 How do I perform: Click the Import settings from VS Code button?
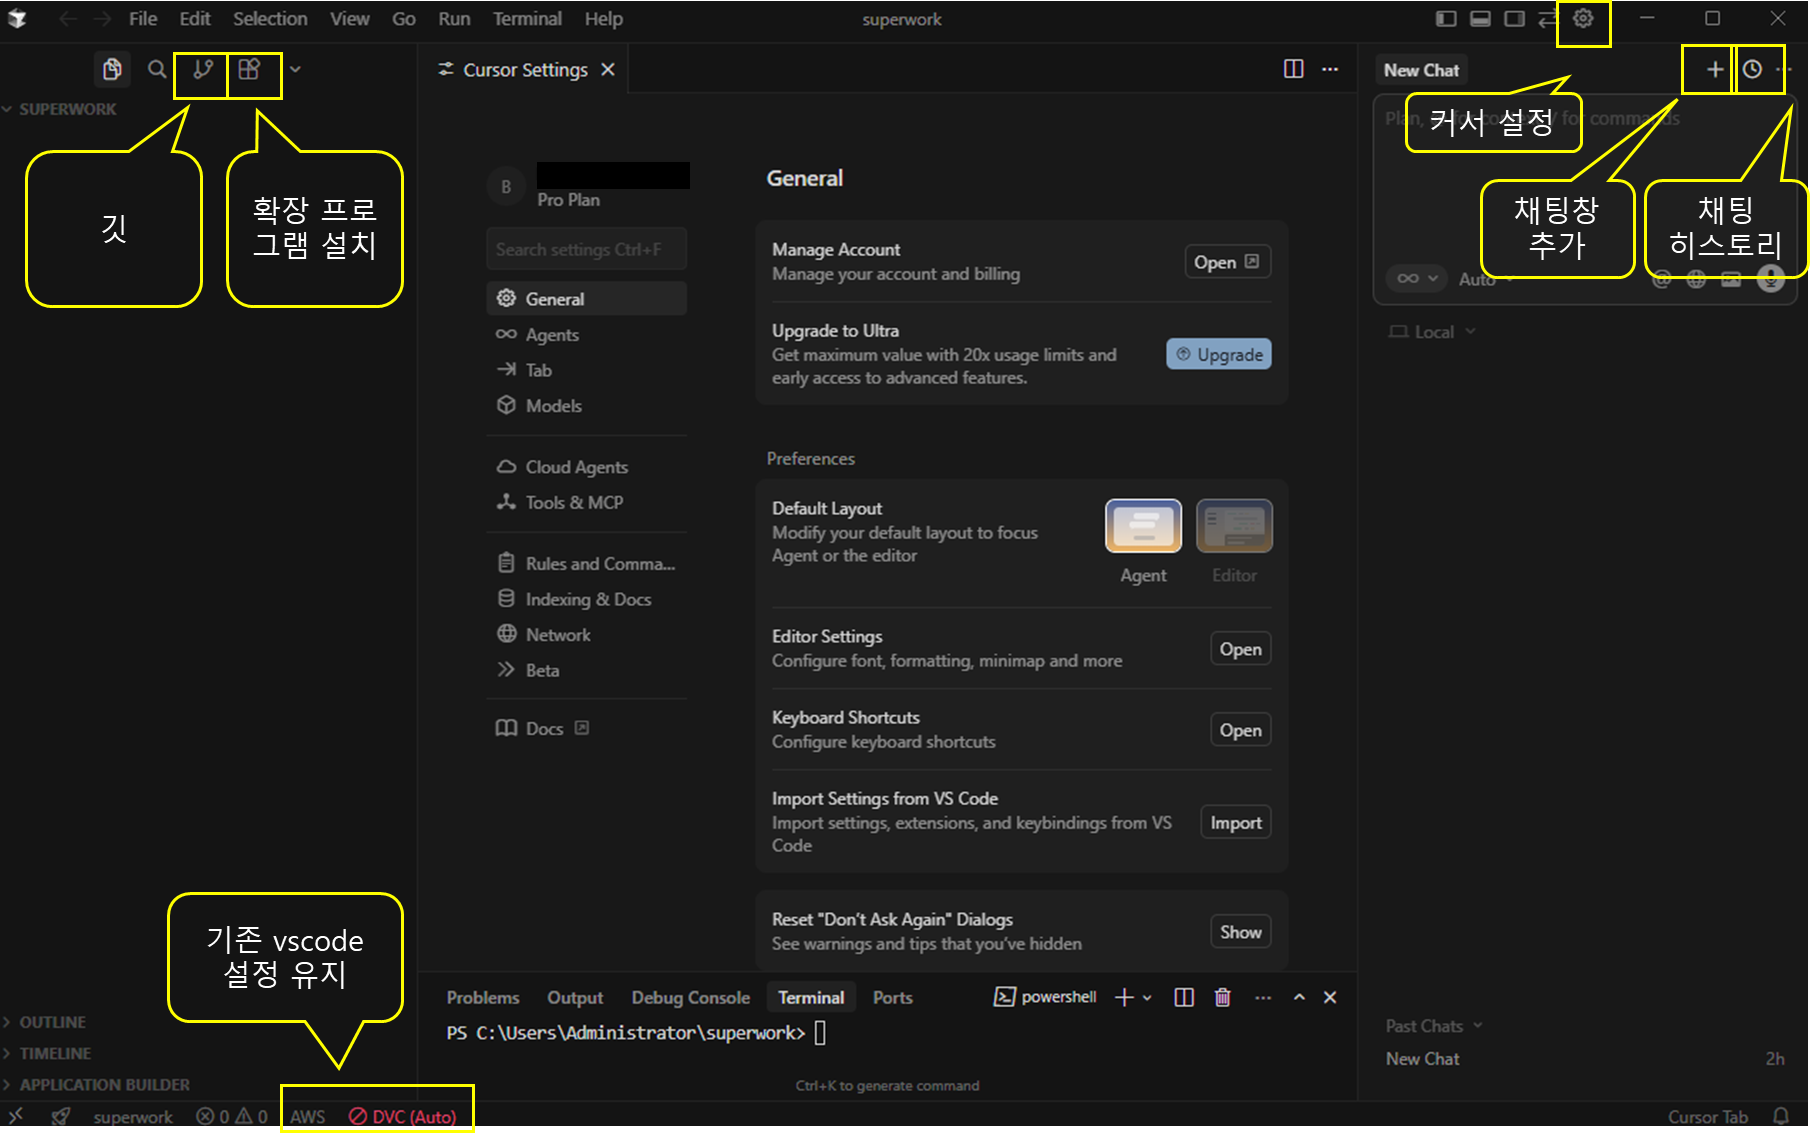1236,822
